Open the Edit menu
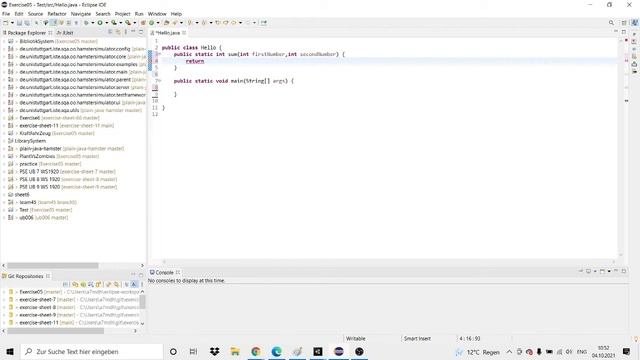Screen dimensions: 640x360 pos(19,14)
